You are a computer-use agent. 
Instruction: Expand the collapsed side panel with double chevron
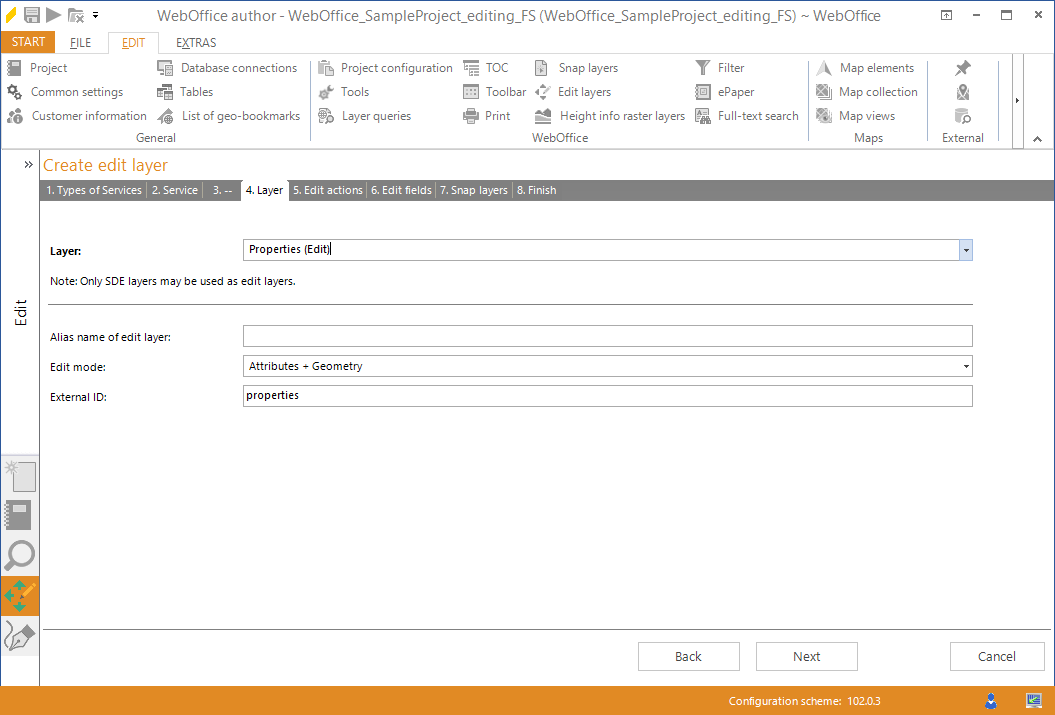pyautogui.click(x=29, y=164)
